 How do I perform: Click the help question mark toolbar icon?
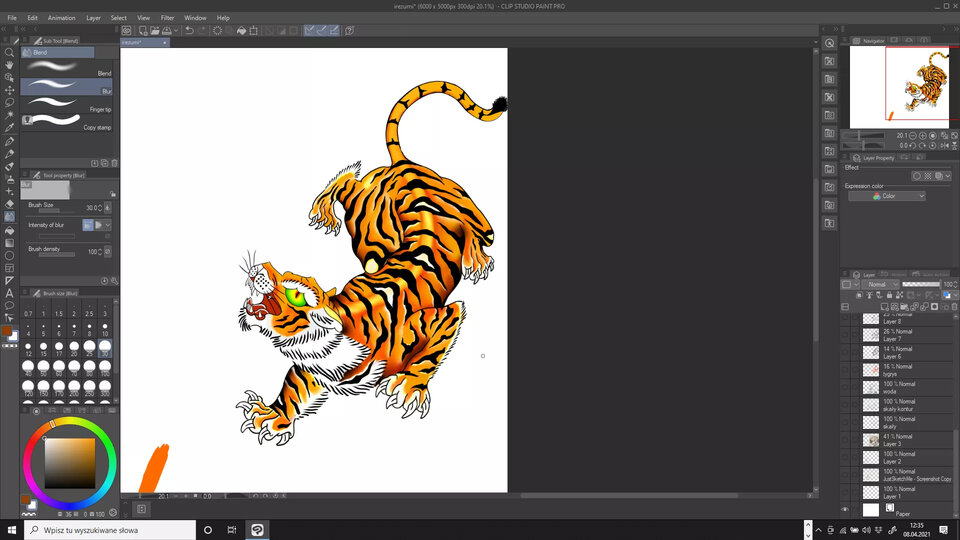click(350, 30)
